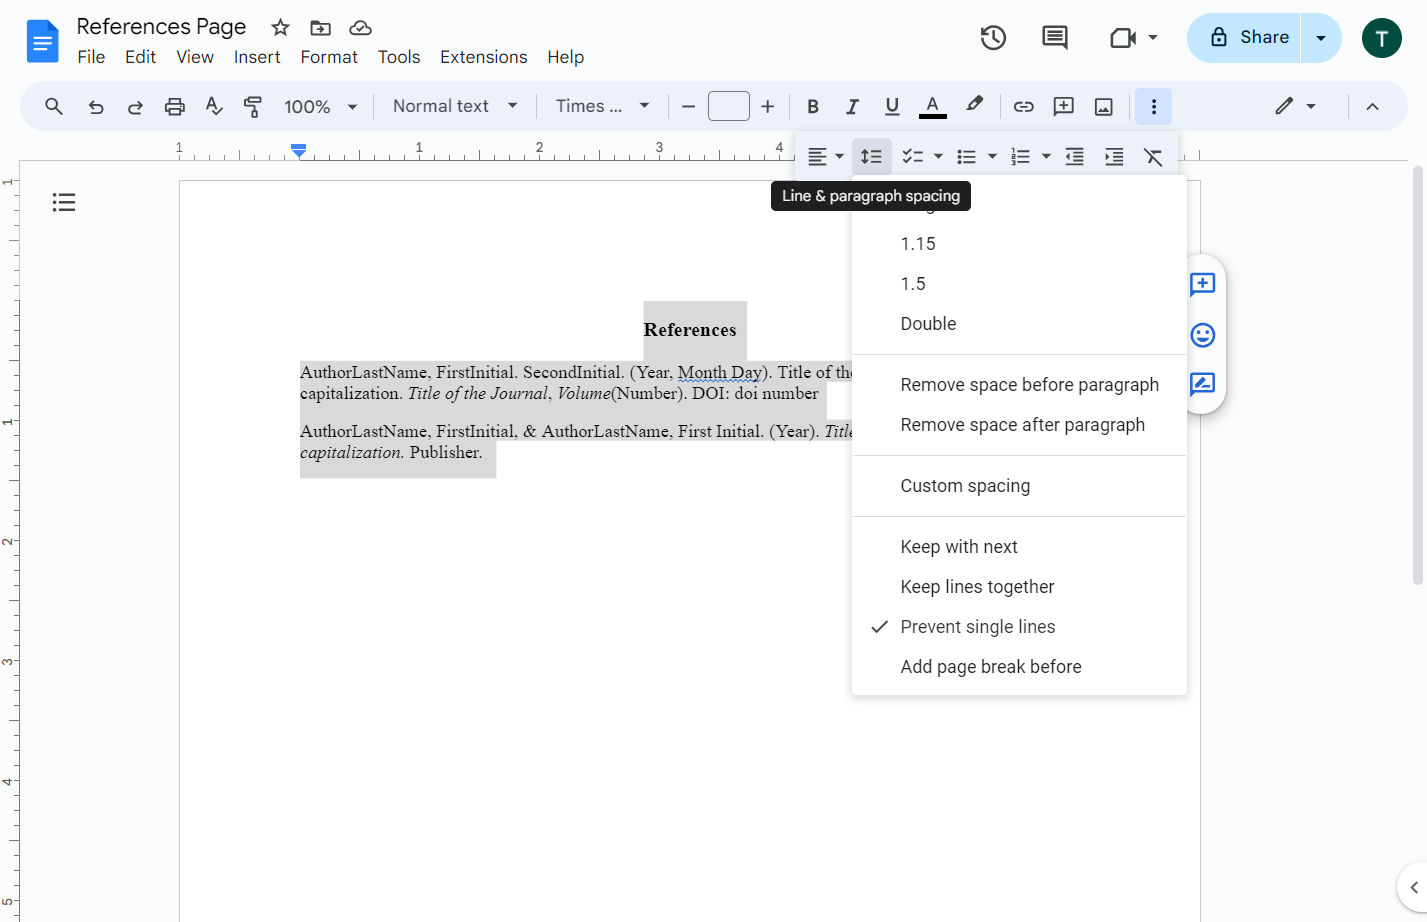Select Remove space before paragraph
The width and height of the screenshot is (1427, 922).
pos(1020,385)
